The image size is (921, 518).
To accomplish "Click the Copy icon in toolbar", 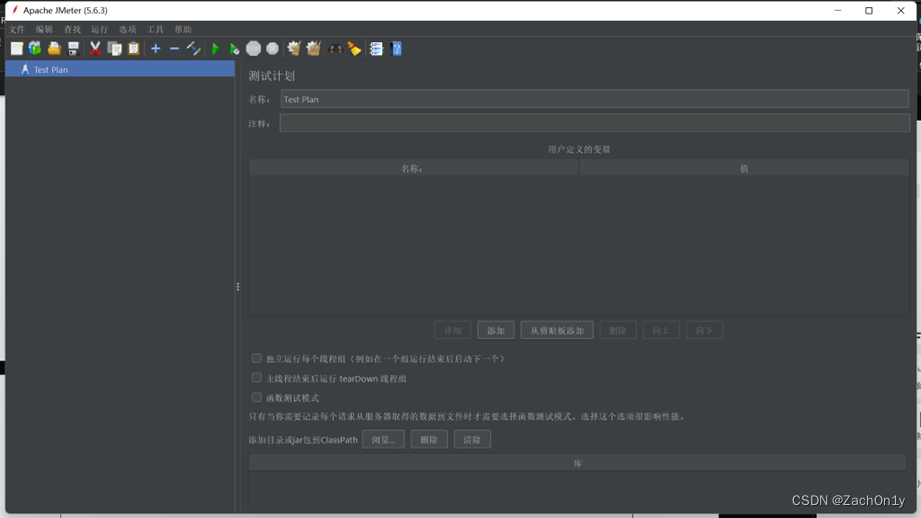I will [x=115, y=49].
